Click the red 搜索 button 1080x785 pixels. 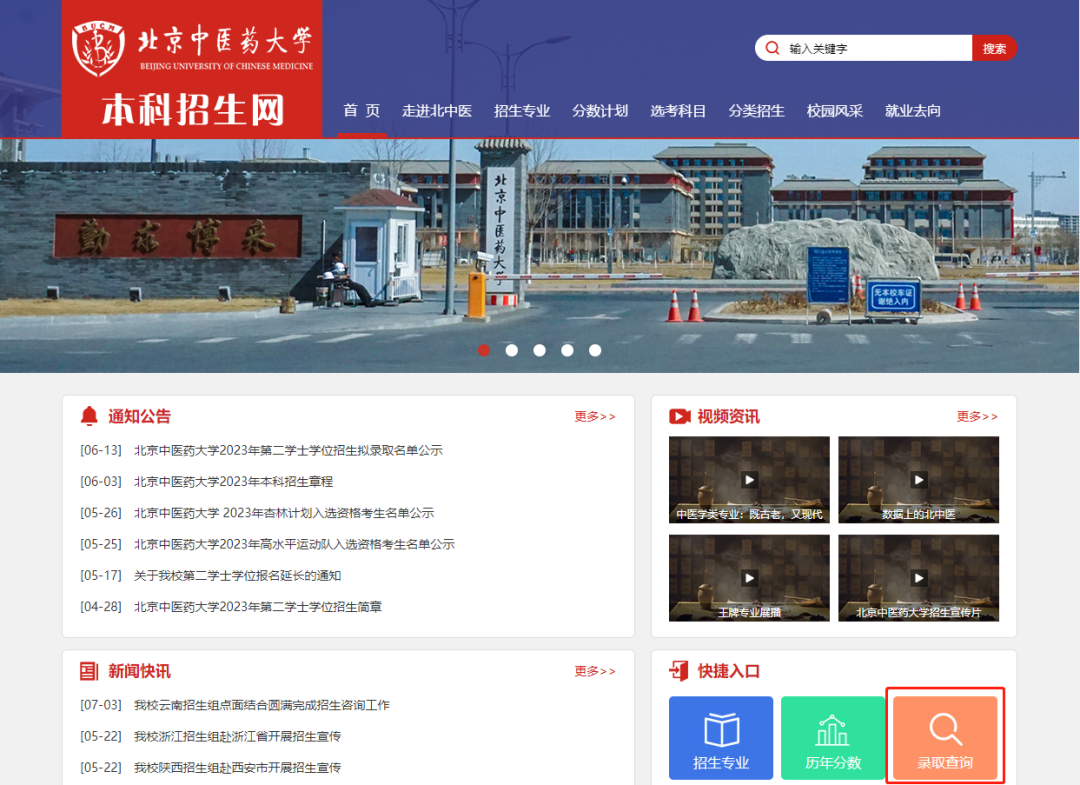pos(994,48)
